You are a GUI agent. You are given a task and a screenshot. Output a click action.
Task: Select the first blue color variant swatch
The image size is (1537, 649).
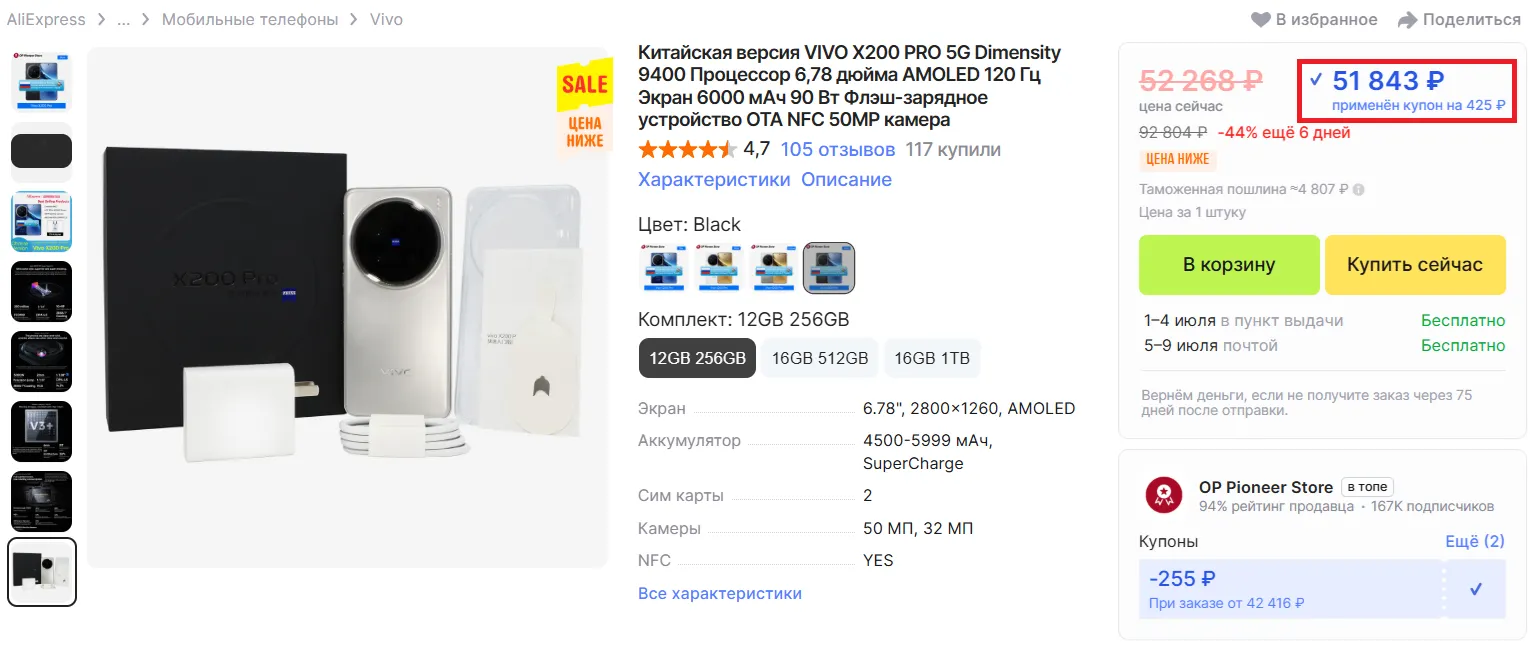click(x=664, y=267)
